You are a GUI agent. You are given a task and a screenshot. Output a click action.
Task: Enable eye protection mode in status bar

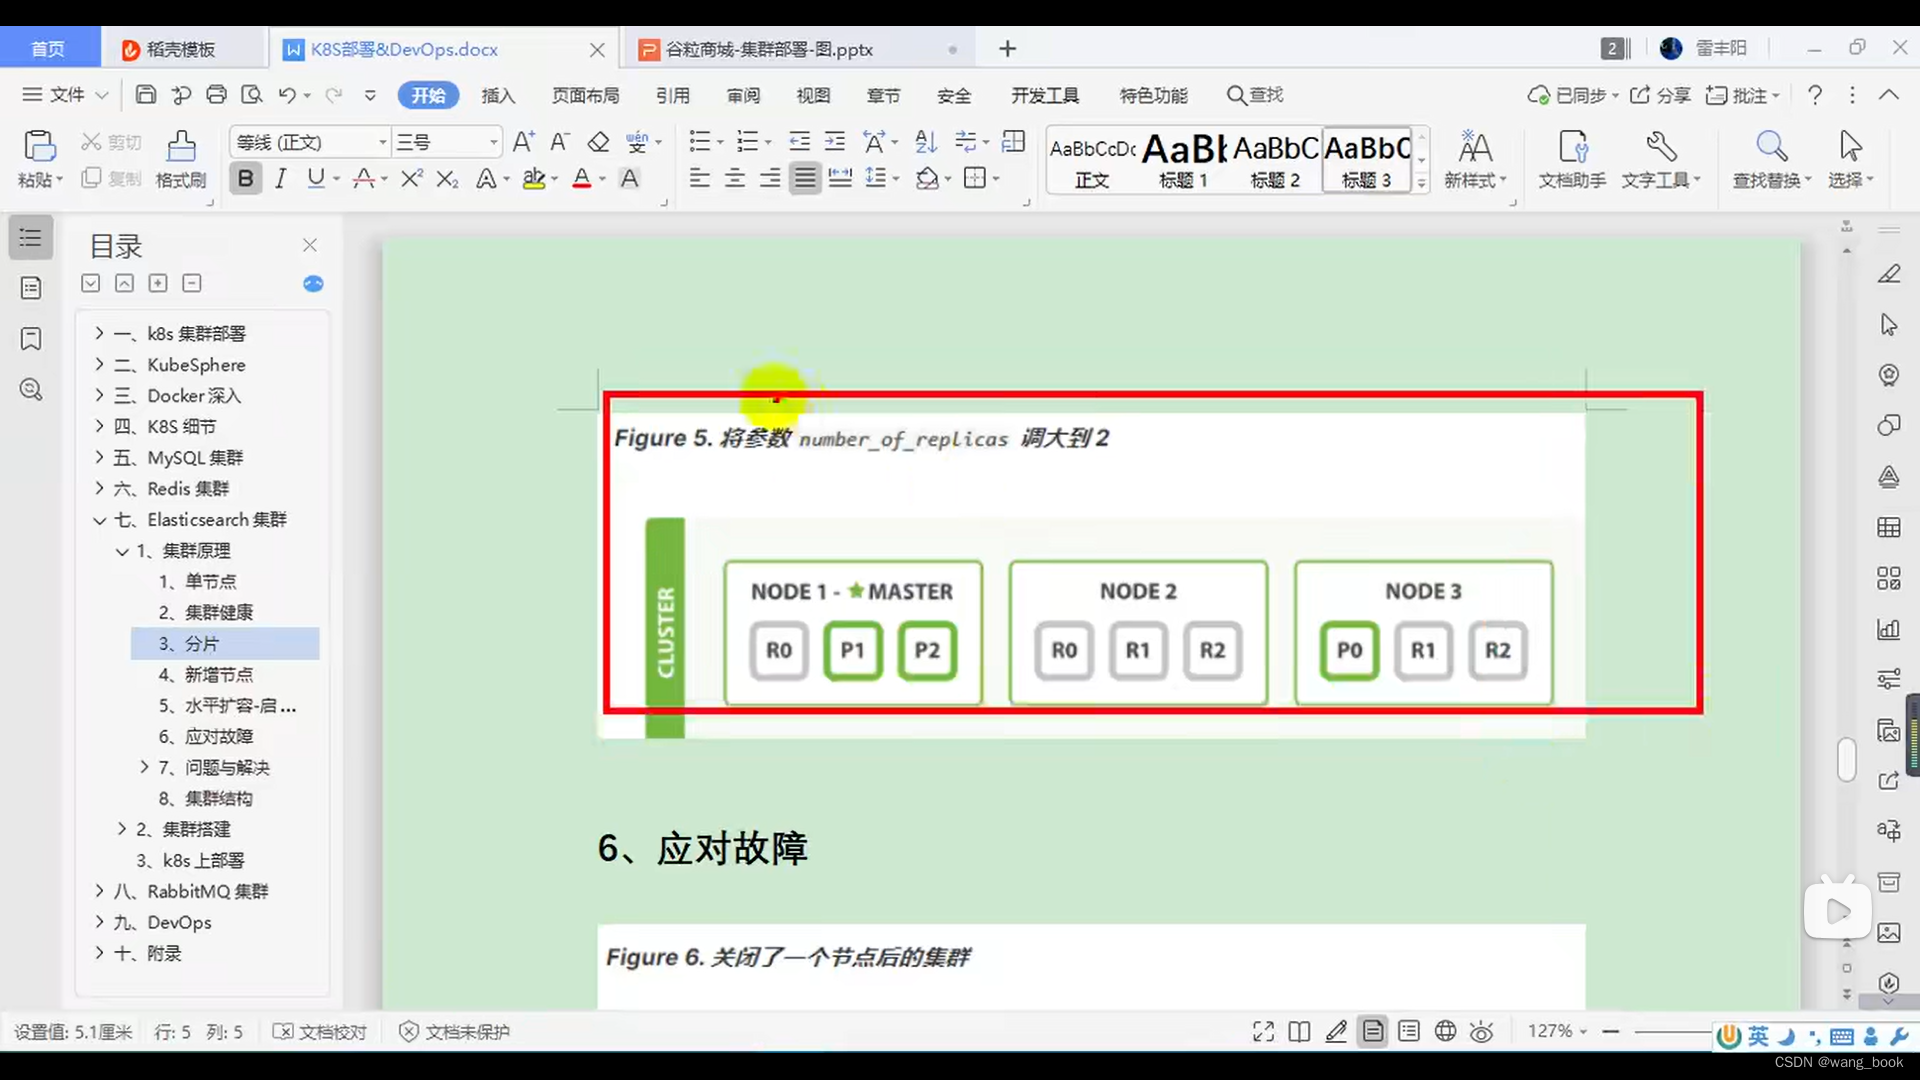tap(1482, 1031)
